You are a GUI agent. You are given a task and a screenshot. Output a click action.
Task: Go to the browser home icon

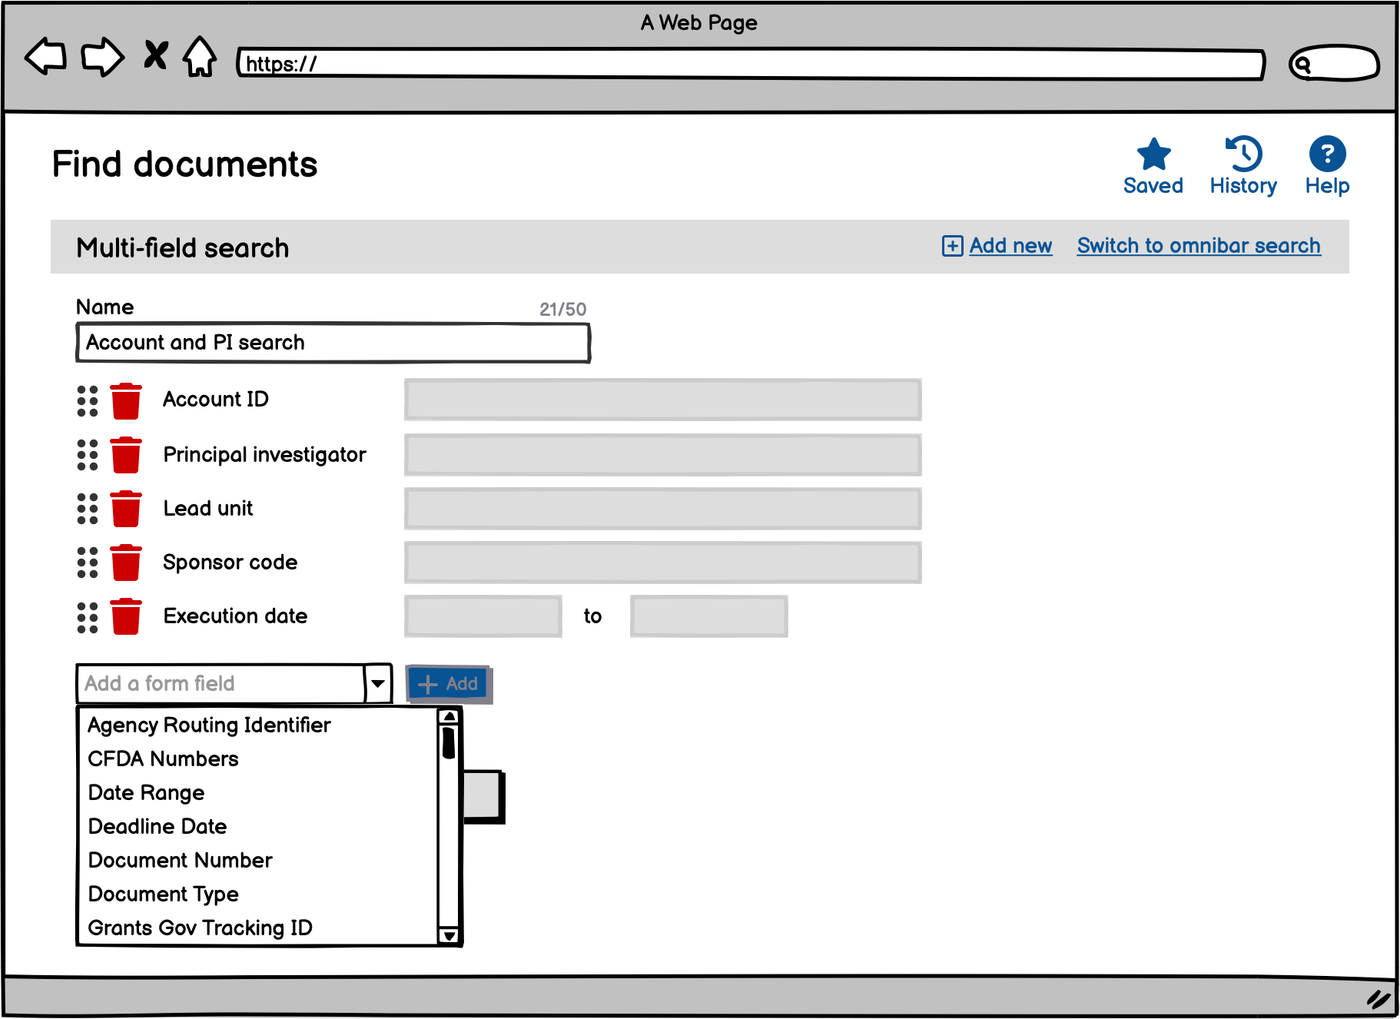pyautogui.click(x=200, y=57)
